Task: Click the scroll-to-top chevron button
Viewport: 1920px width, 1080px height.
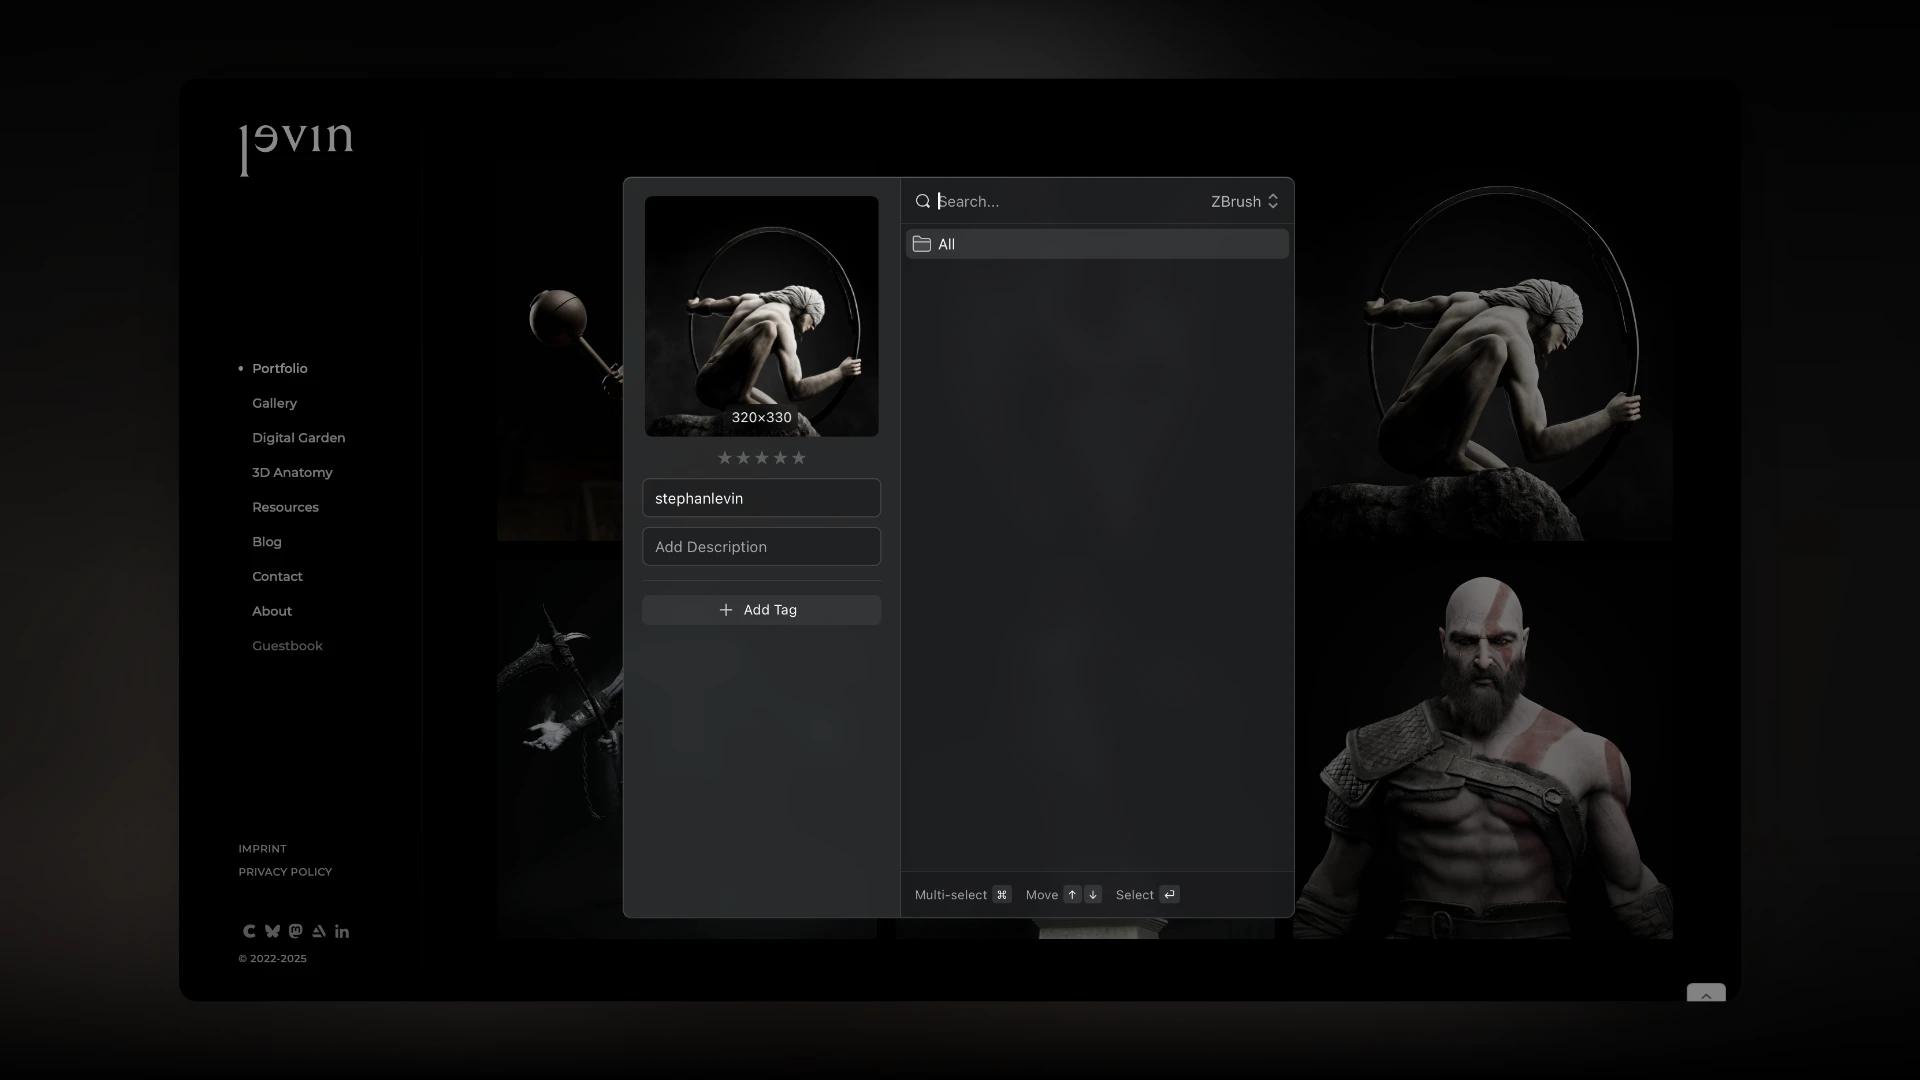Action: tap(1706, 993)
